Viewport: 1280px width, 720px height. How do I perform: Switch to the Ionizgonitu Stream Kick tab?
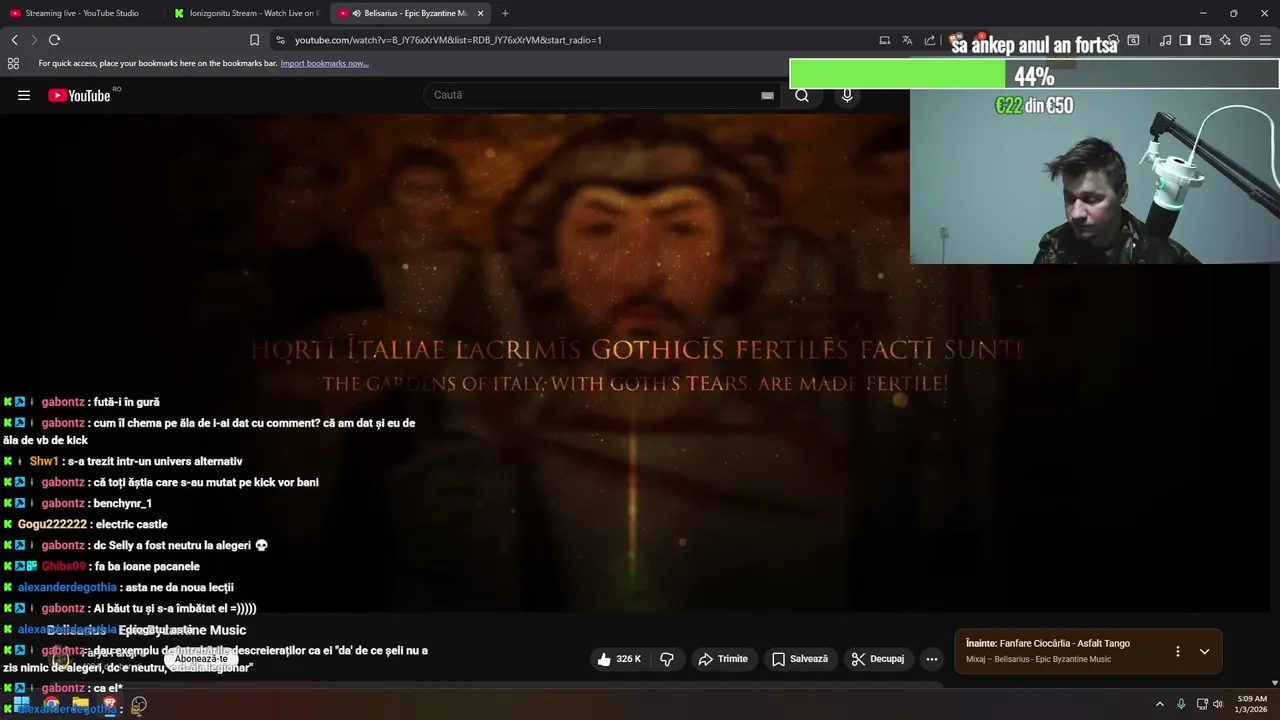(x=246, y=13)
